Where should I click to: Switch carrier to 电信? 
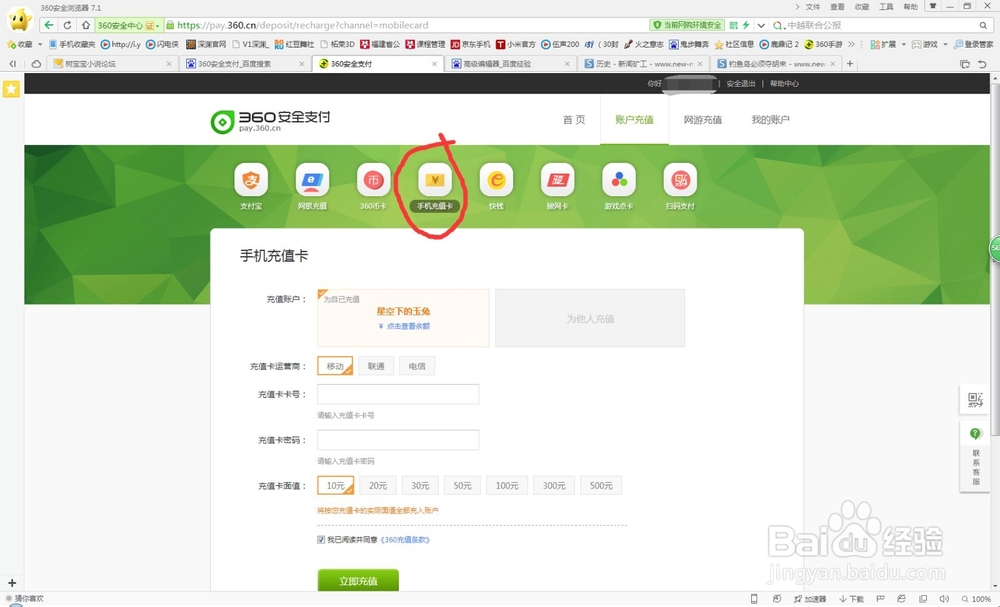coord(416,366)
